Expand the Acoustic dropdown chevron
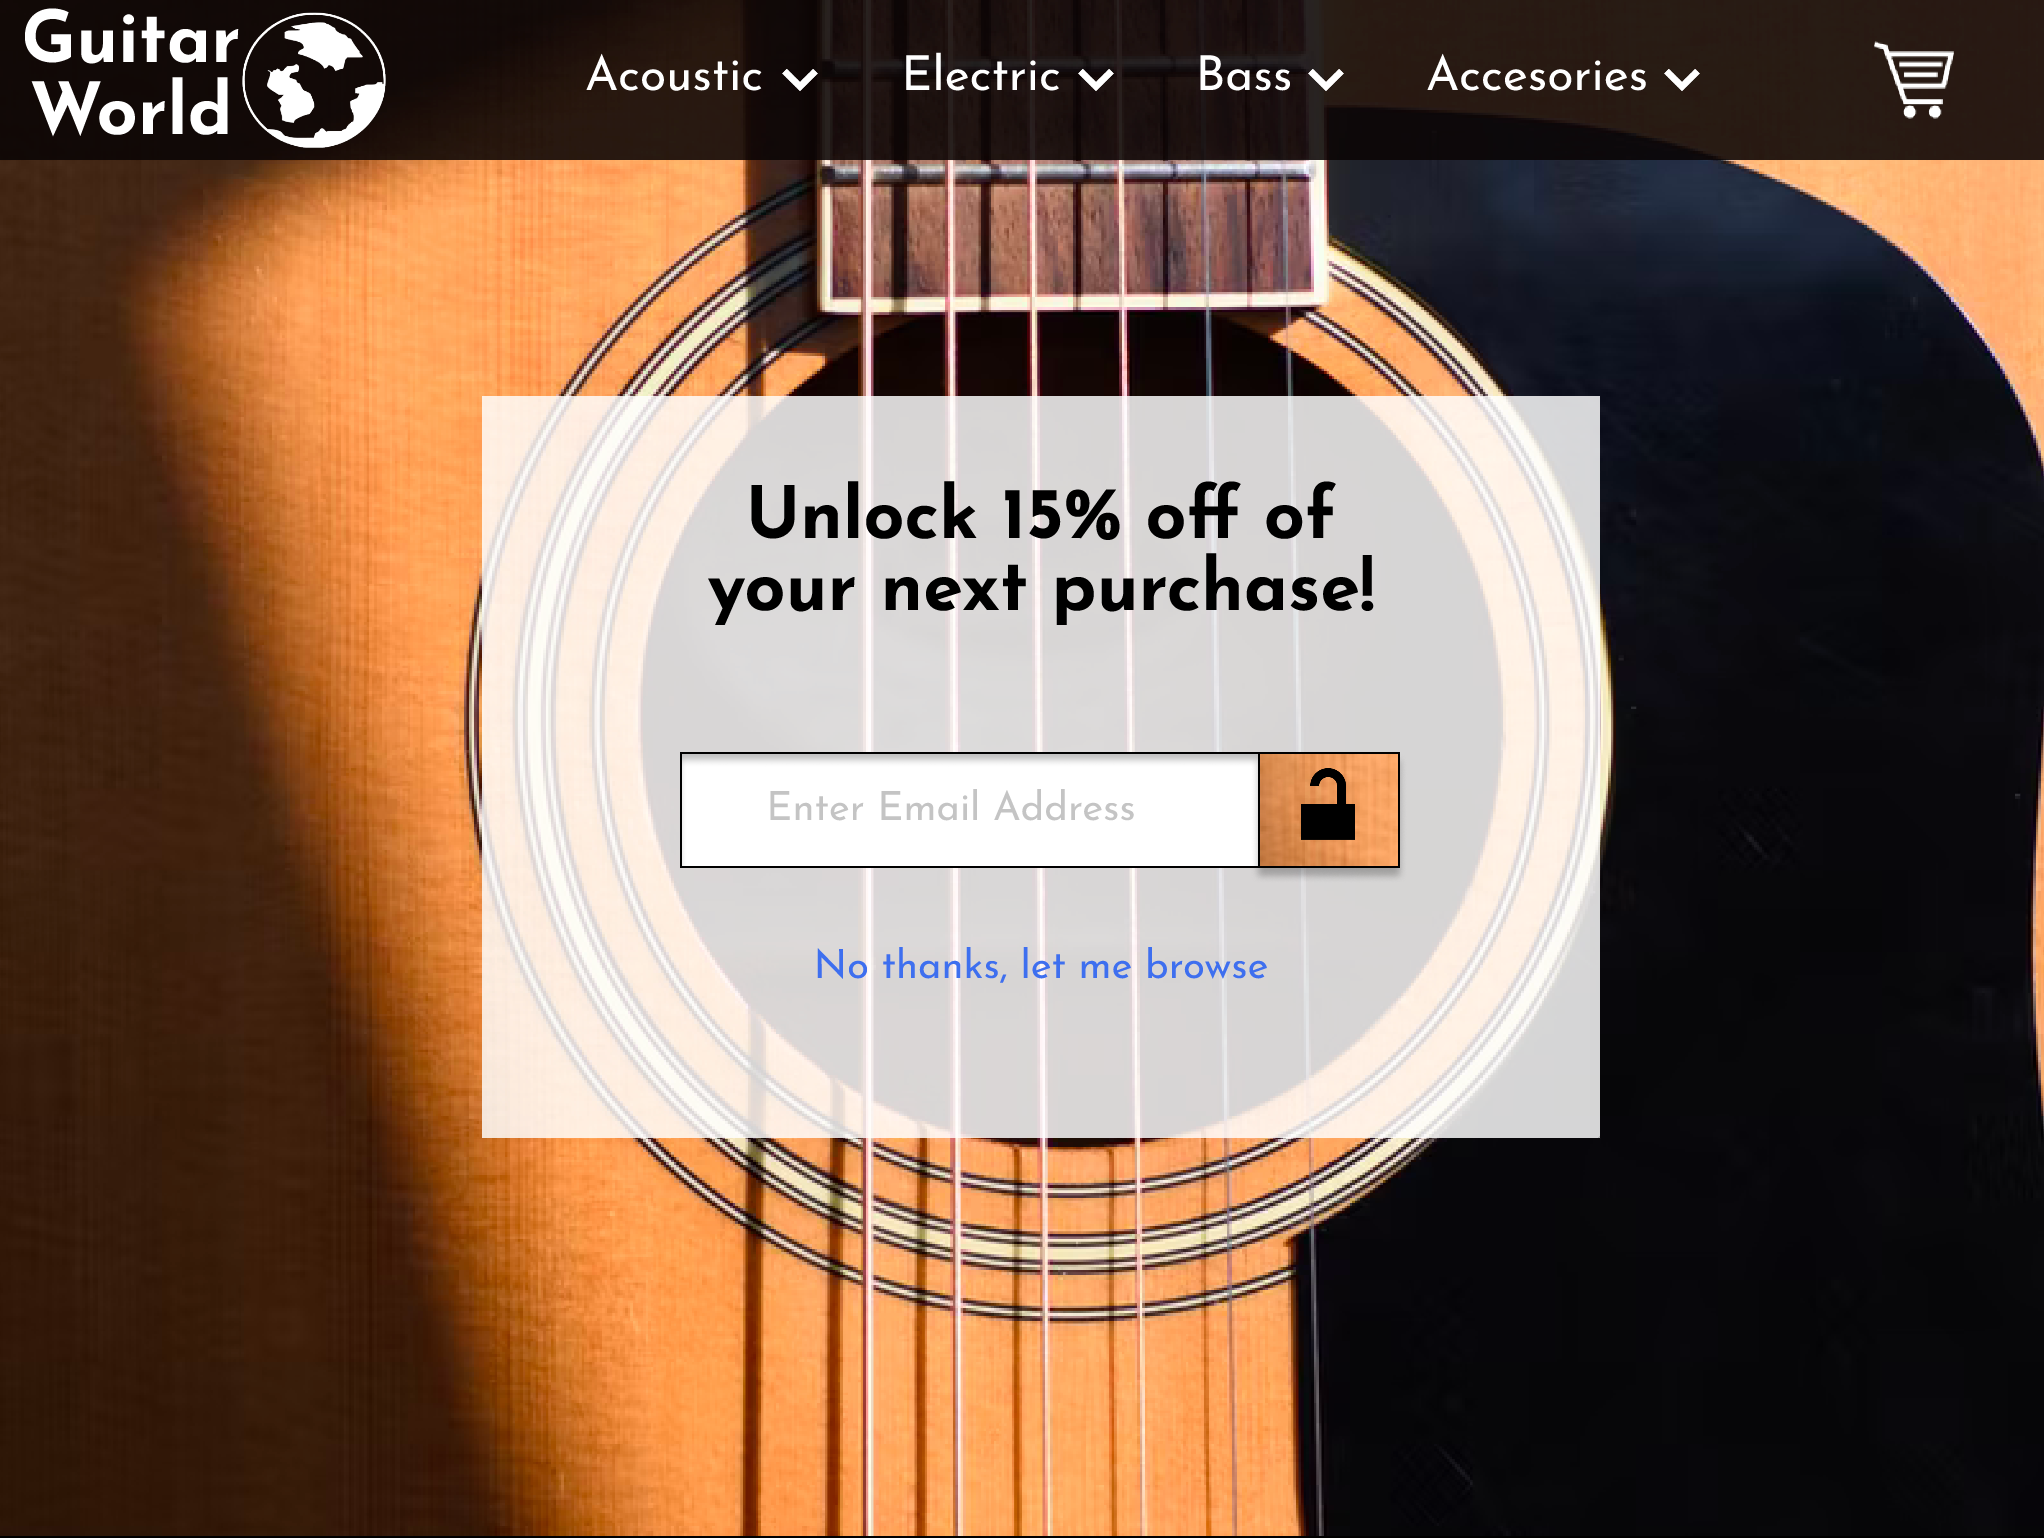2044x1538 pixels. tap(800, 79)
